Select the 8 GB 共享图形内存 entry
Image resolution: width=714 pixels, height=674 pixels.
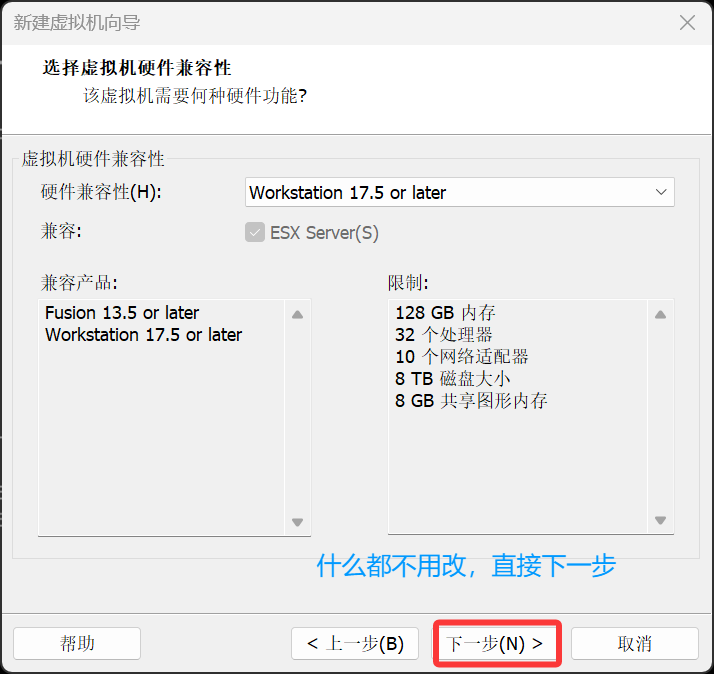pos(471,401)
